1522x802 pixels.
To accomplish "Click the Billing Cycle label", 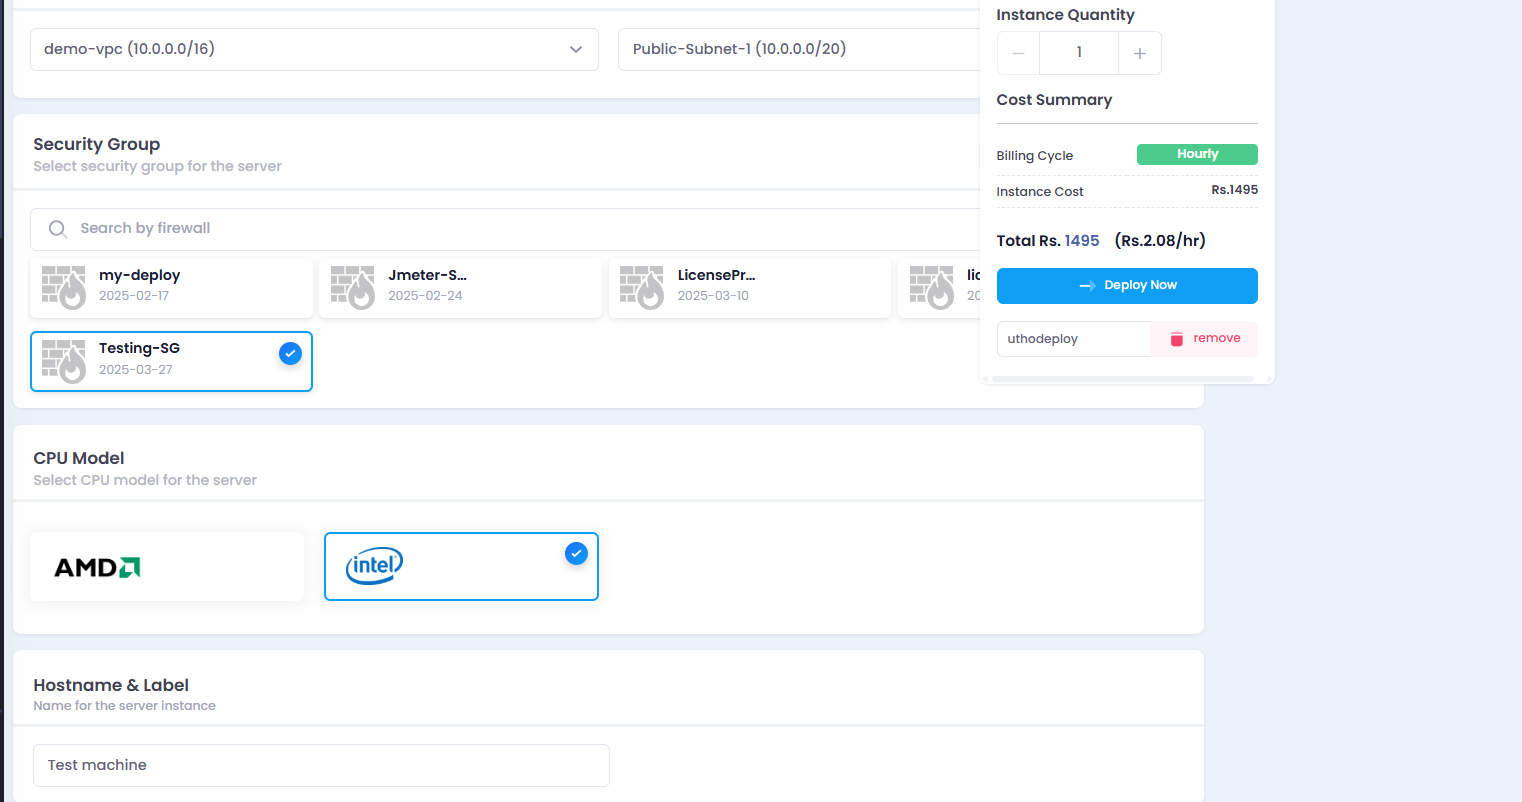I will [1035, 156].
